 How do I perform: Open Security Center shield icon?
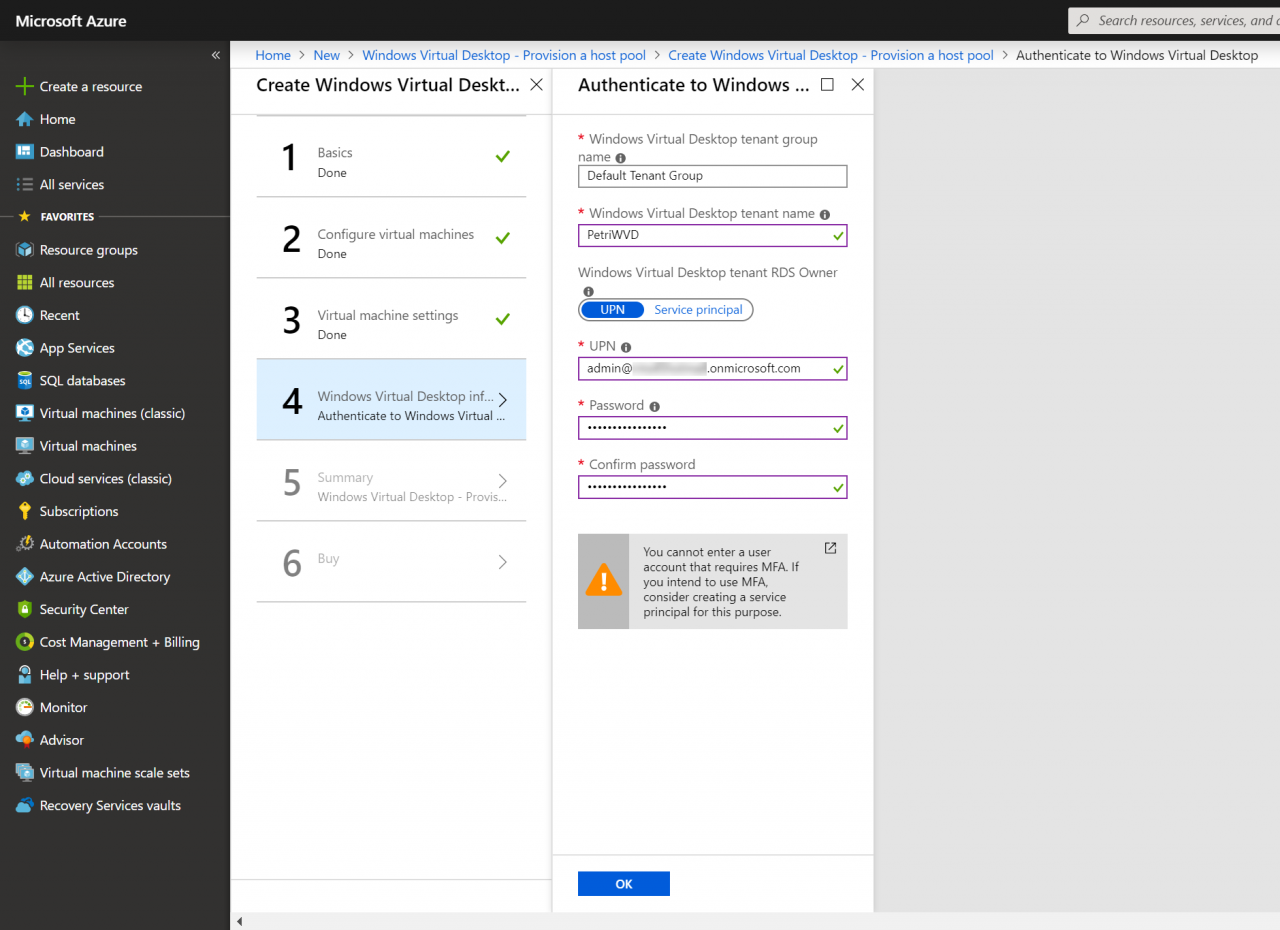click(x=24, y=609)
